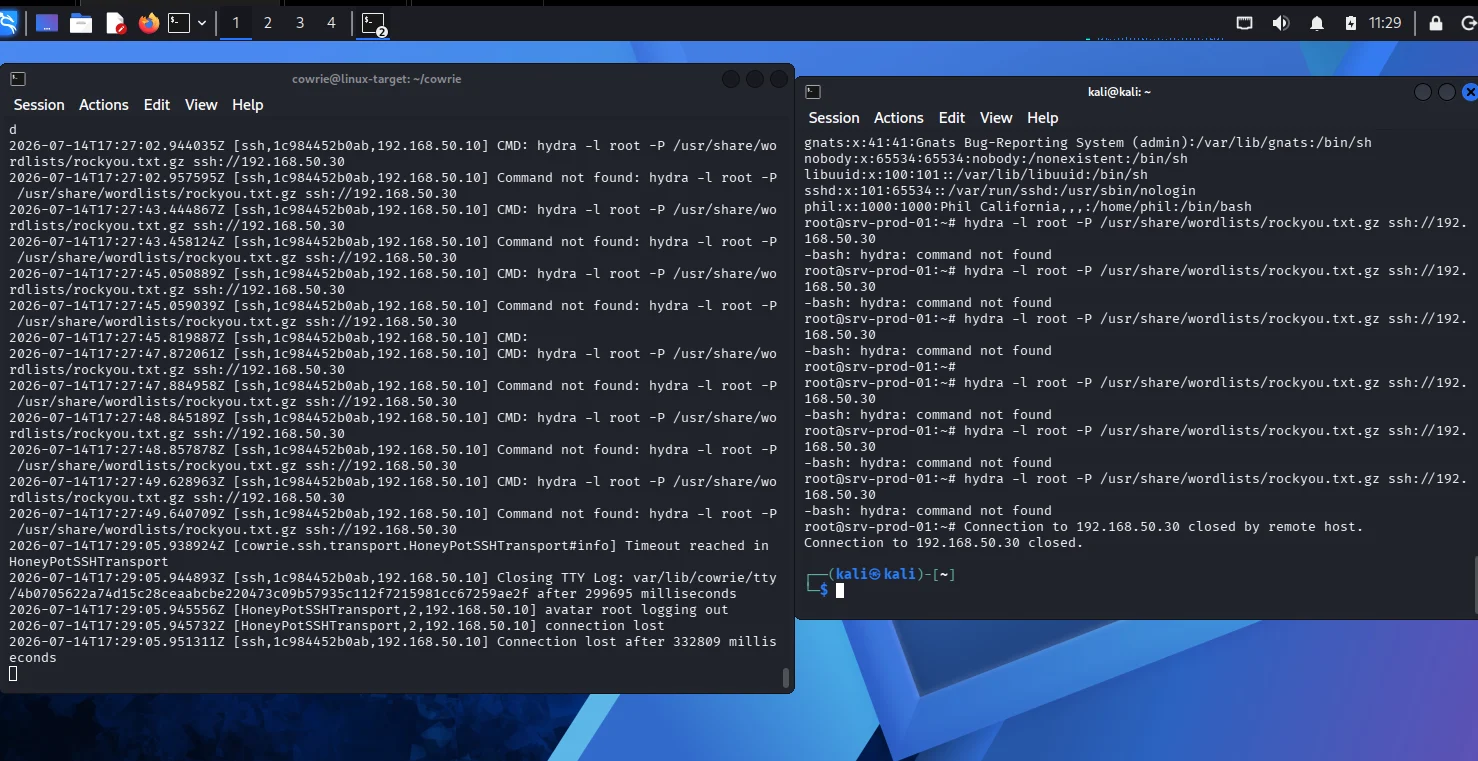Expand the terminal launcher dropdown arrow
This screenshot has height=761, width=1478.
pos(202,23)
